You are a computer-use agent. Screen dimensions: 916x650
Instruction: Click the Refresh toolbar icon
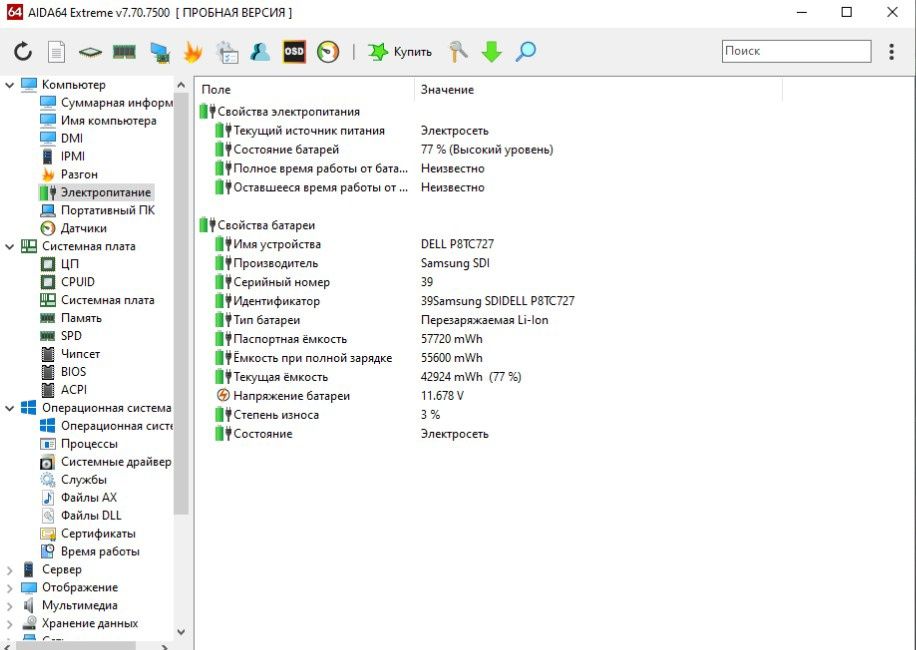23,51
